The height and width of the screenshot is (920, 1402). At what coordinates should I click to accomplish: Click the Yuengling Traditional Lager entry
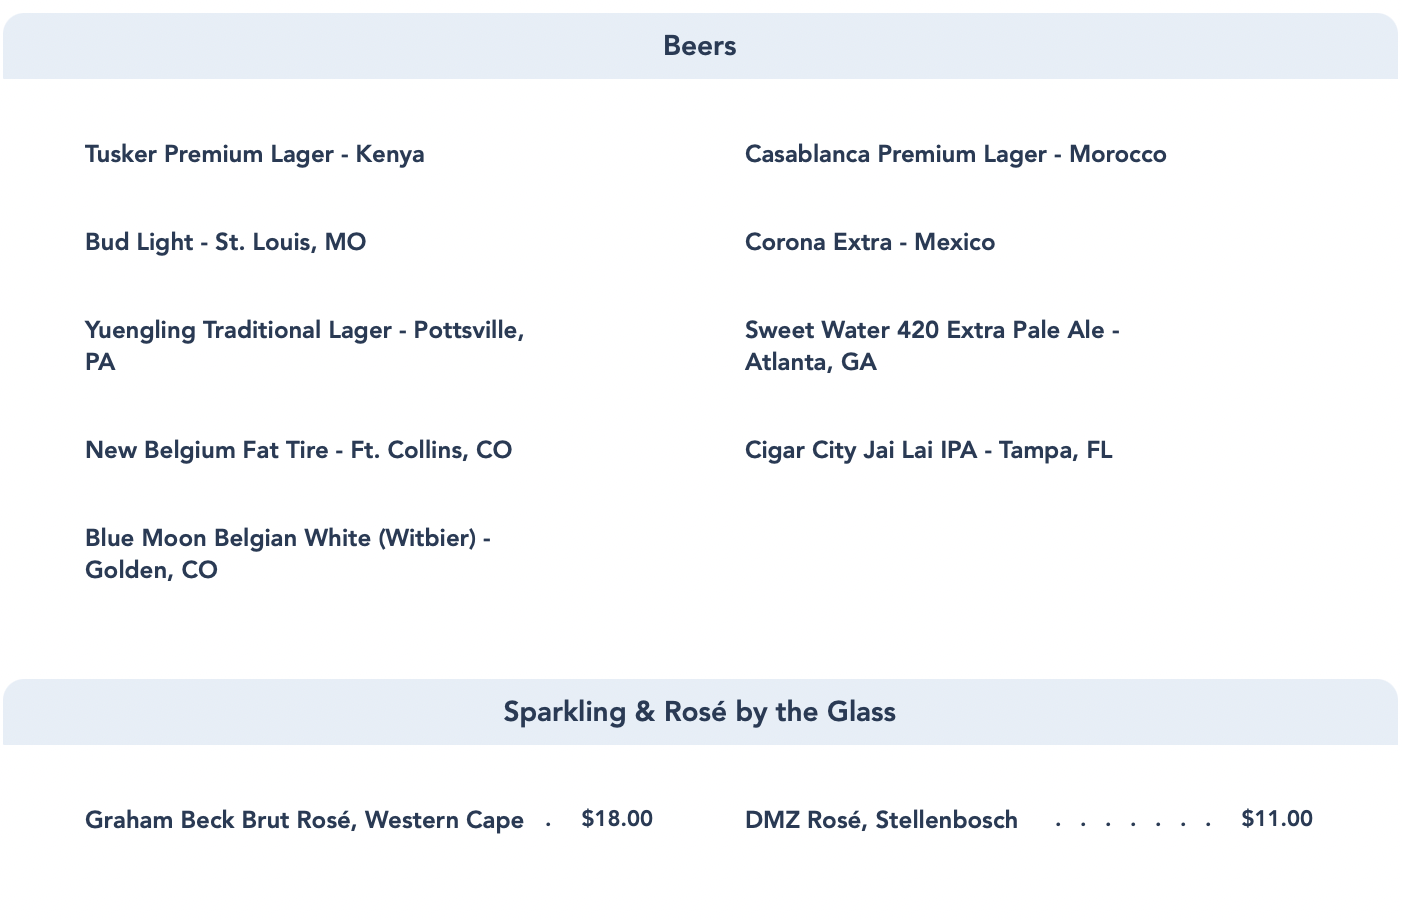[304, 330]
